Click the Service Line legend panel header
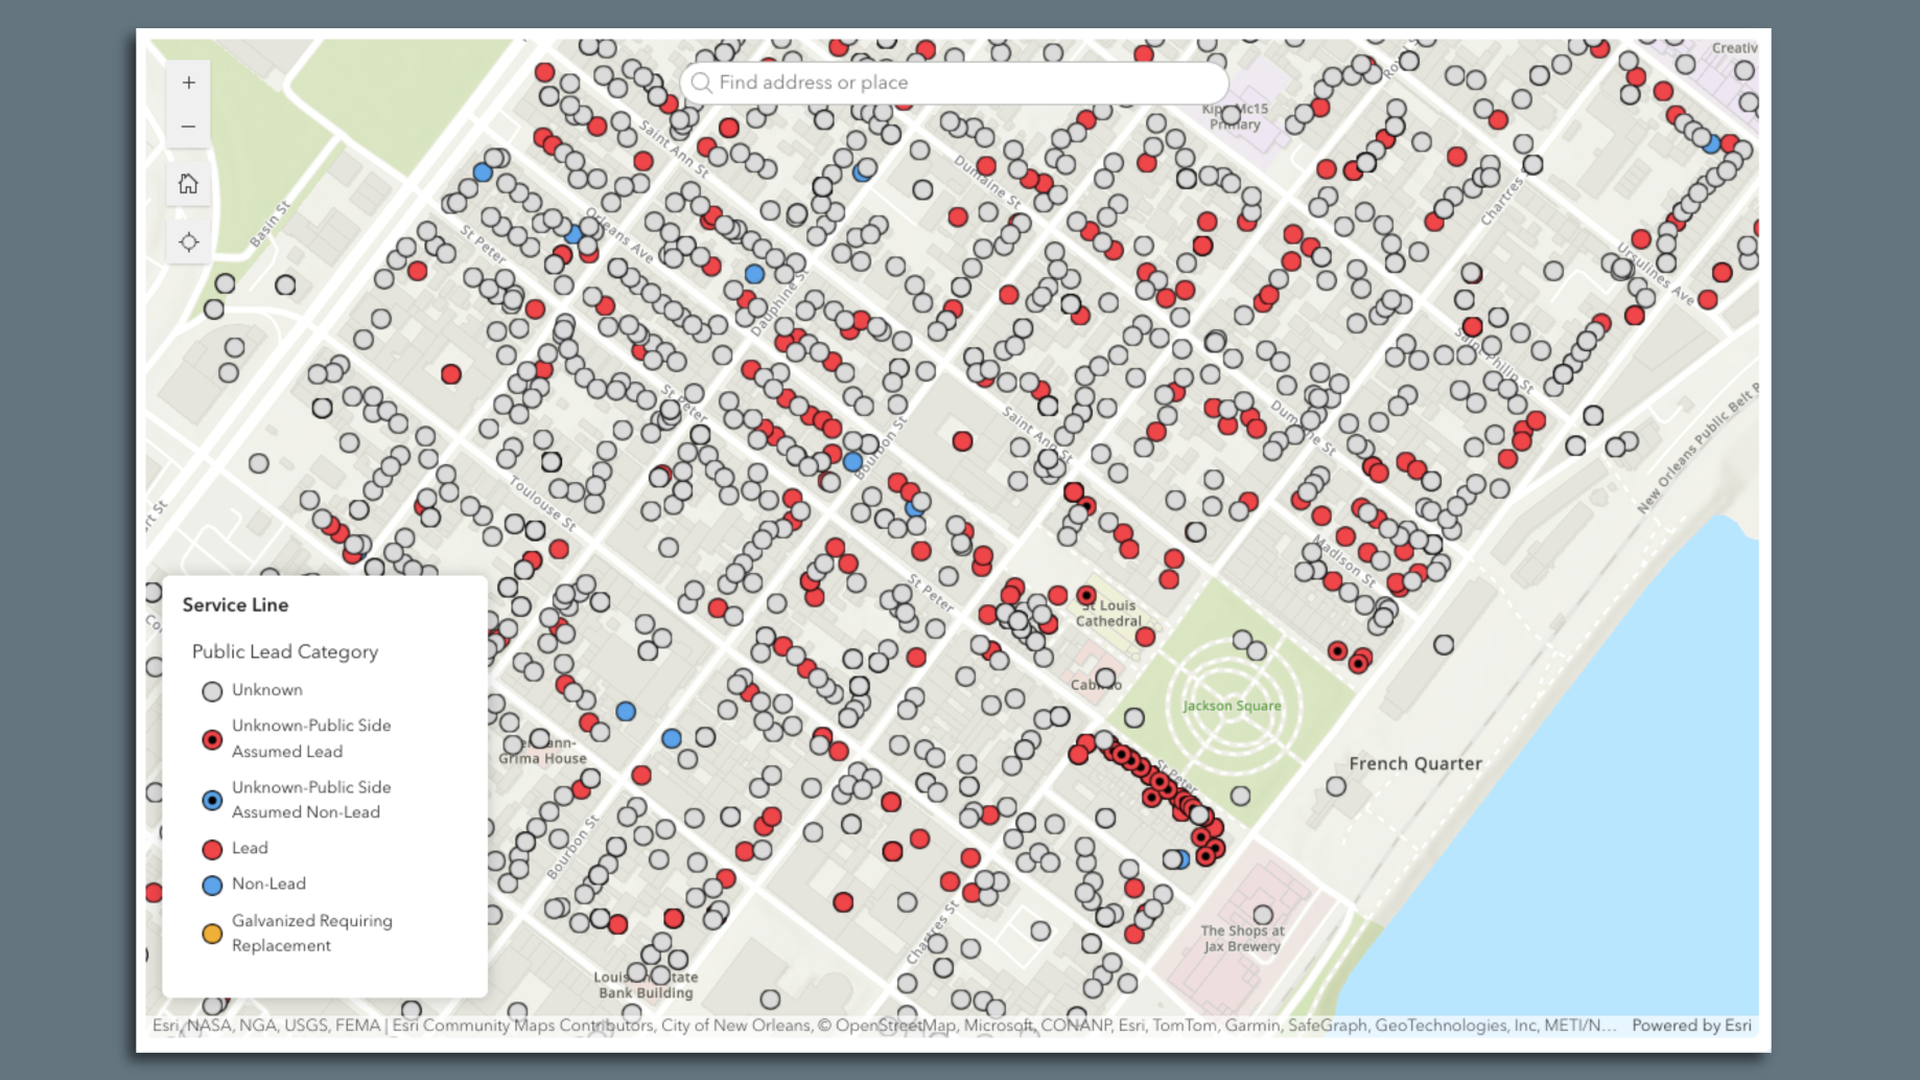The height and width of the screenshot is (1080, 1920). (236, 605)
